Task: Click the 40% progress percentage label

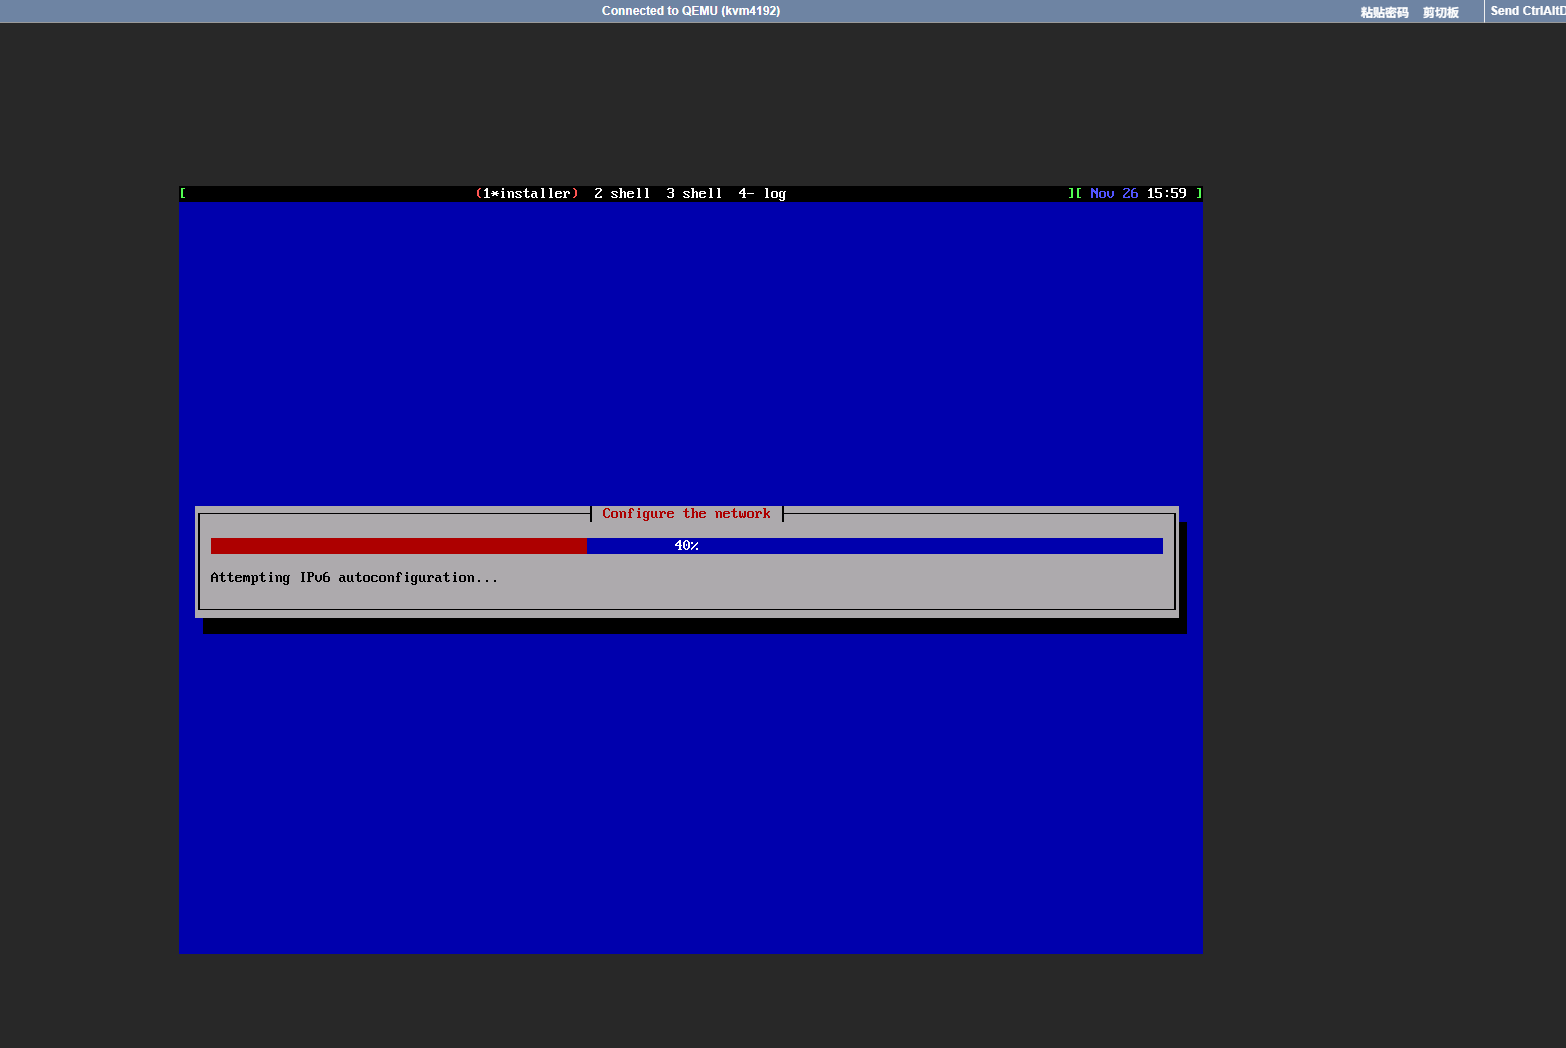Action: (686, 545)
